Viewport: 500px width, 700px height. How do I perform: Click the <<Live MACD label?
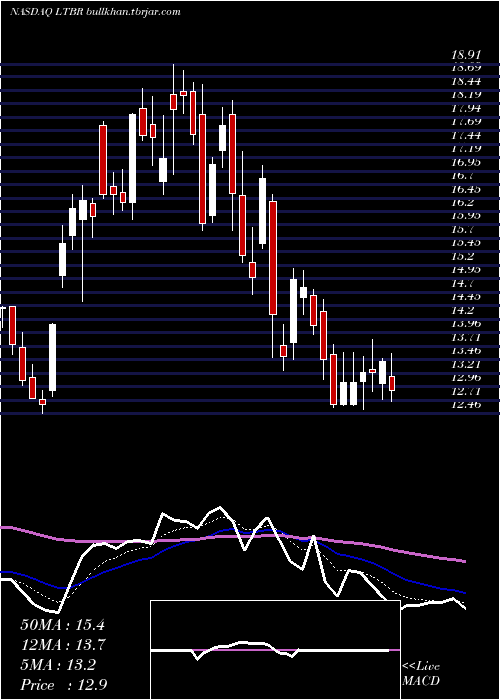421,674
